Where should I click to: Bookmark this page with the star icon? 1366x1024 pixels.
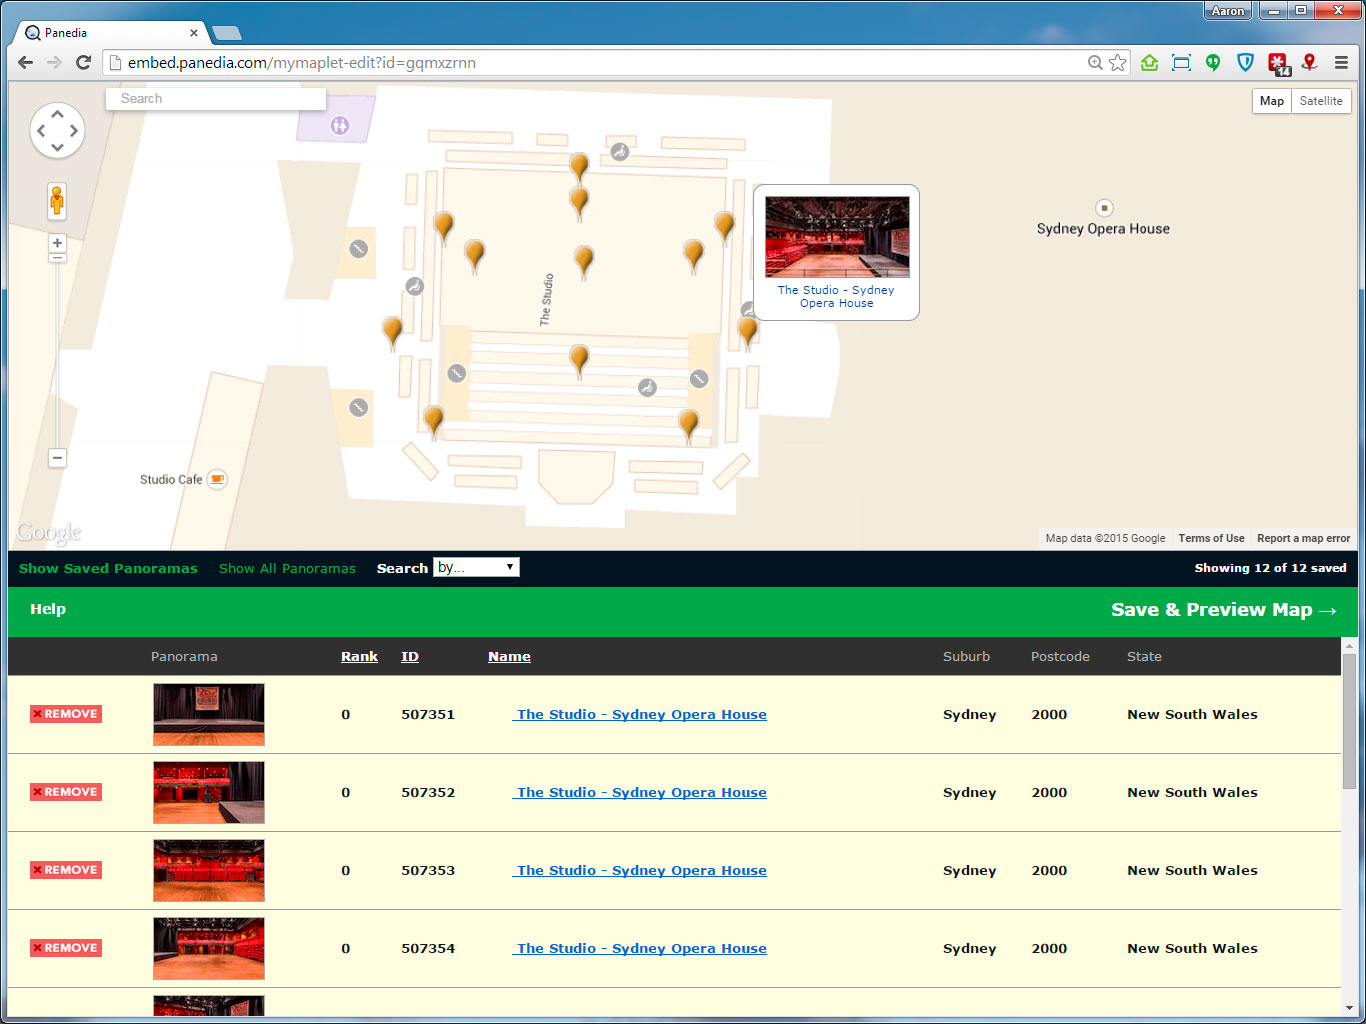[x=1118, y=63]
